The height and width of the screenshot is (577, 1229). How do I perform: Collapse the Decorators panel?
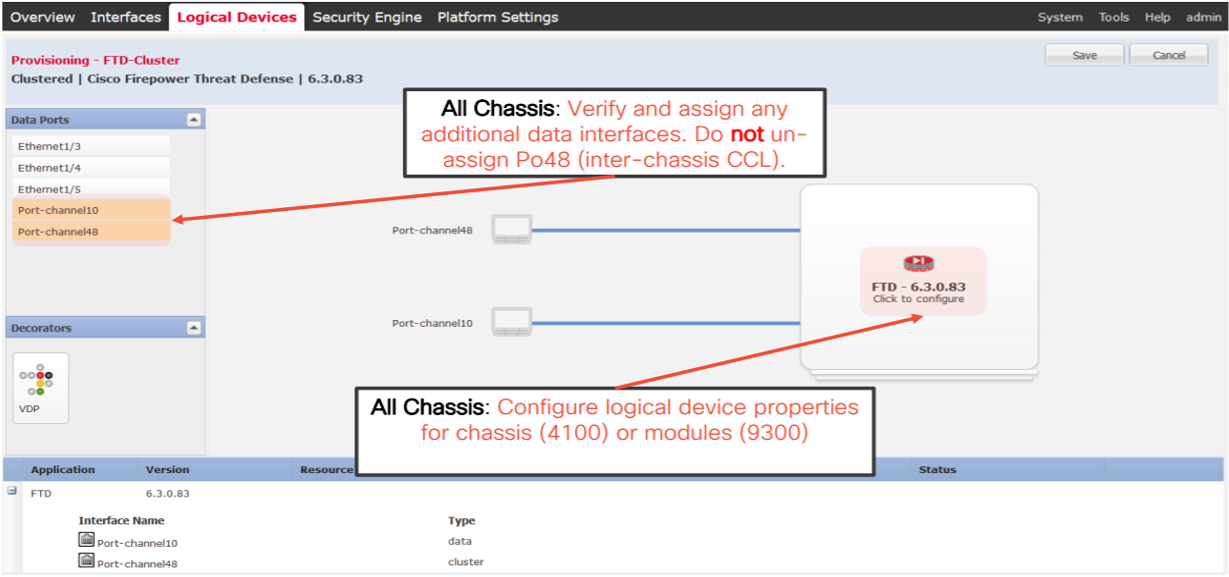point(194,328)
